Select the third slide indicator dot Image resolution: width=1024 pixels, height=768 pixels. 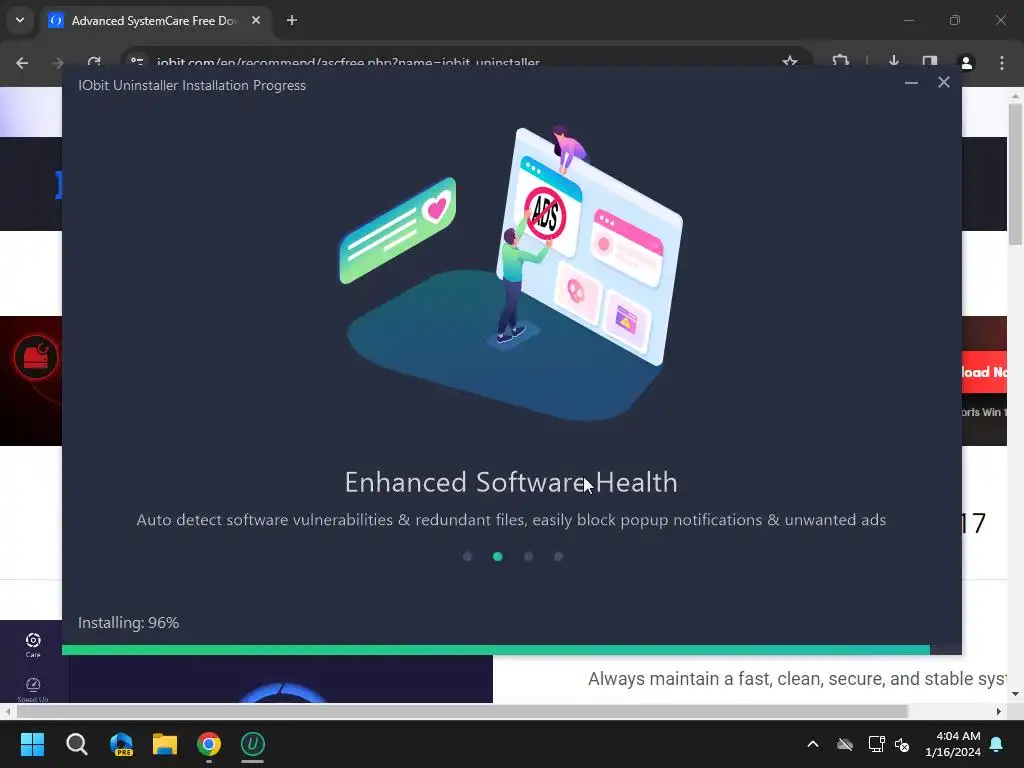click(x=528, y=556)
